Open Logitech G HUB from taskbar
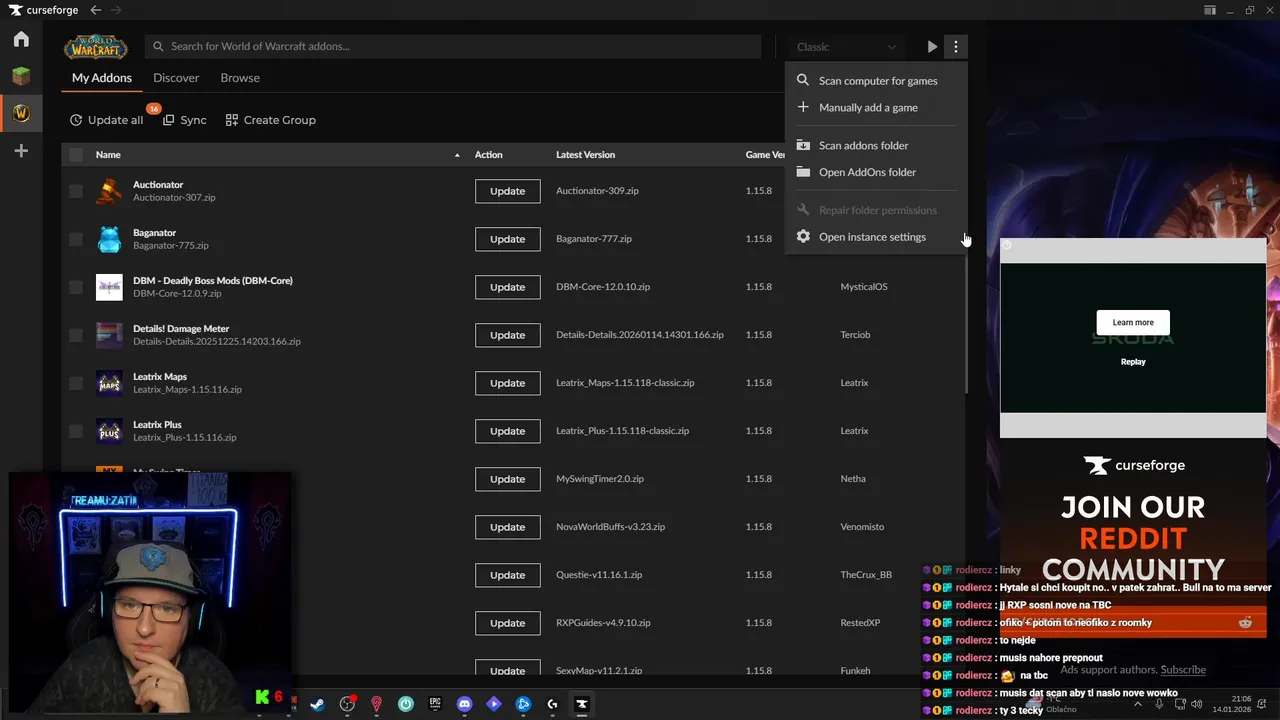Viewport: 1280px width, 720px height. 552,704
